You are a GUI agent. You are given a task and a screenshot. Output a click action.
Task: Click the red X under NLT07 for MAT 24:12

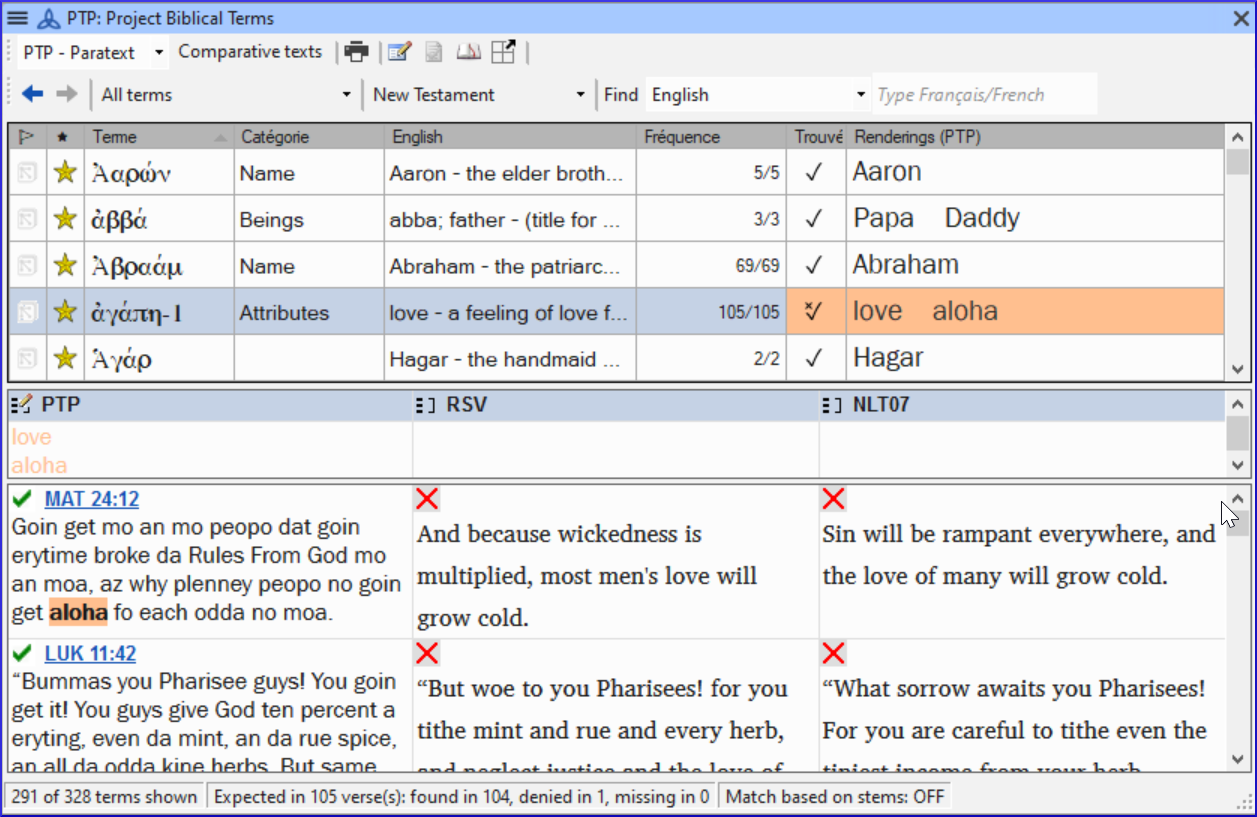(833, 499)
